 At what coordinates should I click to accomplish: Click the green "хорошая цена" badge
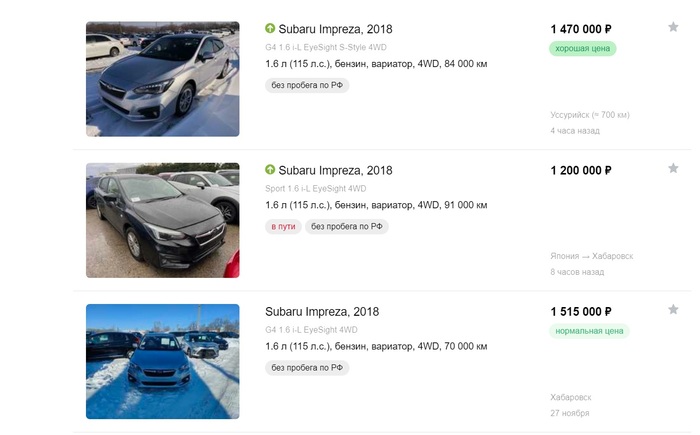coord(582,48)
